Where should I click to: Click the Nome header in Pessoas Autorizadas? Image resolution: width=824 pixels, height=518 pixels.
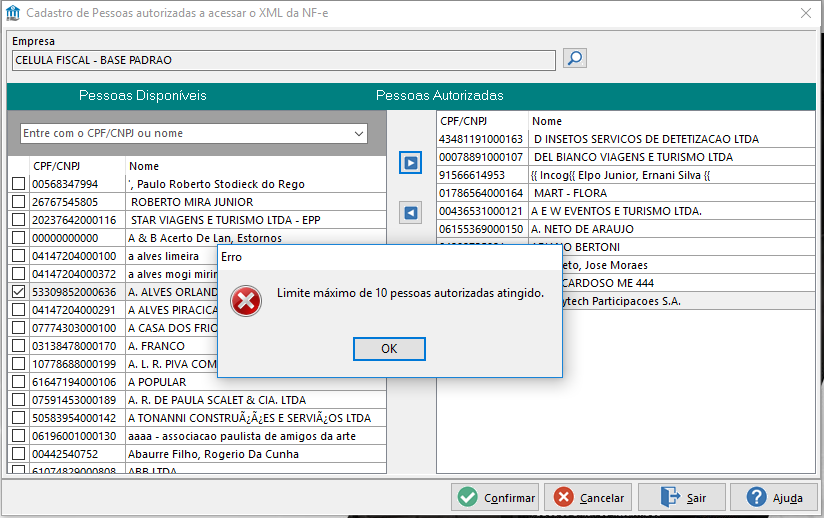(x=547, y=121)
